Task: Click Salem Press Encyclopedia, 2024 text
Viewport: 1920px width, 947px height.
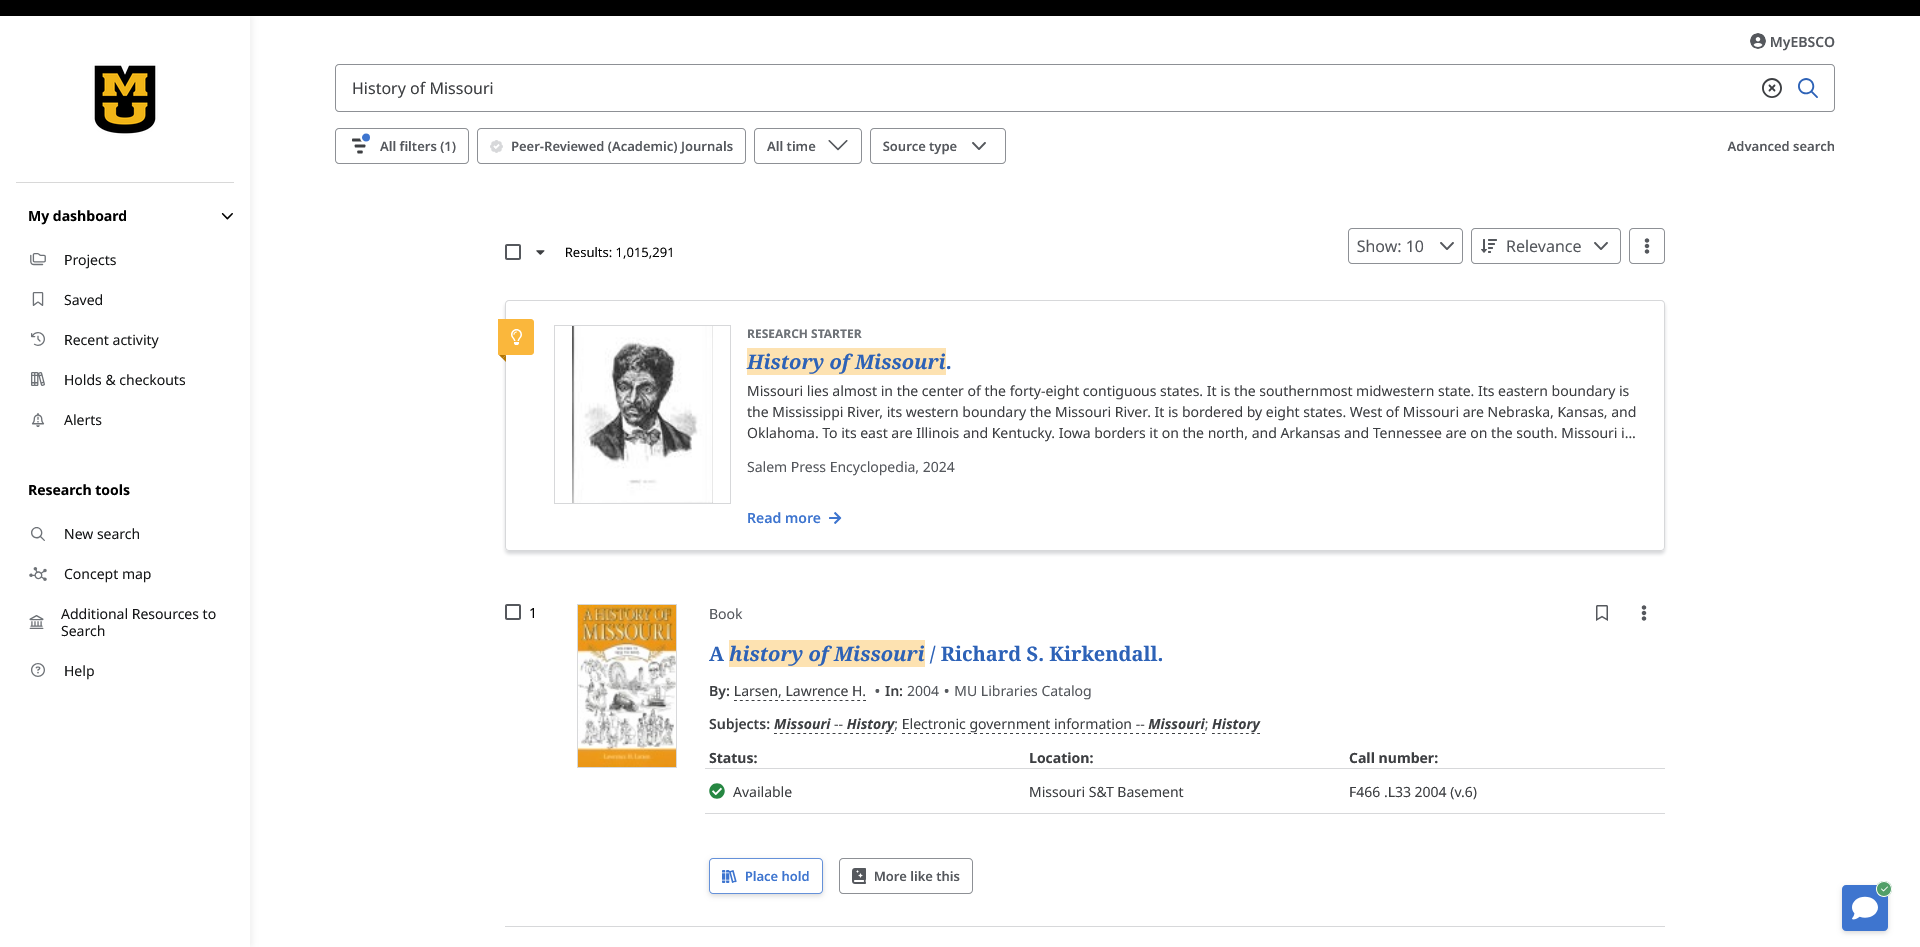Action: point(850,467)
